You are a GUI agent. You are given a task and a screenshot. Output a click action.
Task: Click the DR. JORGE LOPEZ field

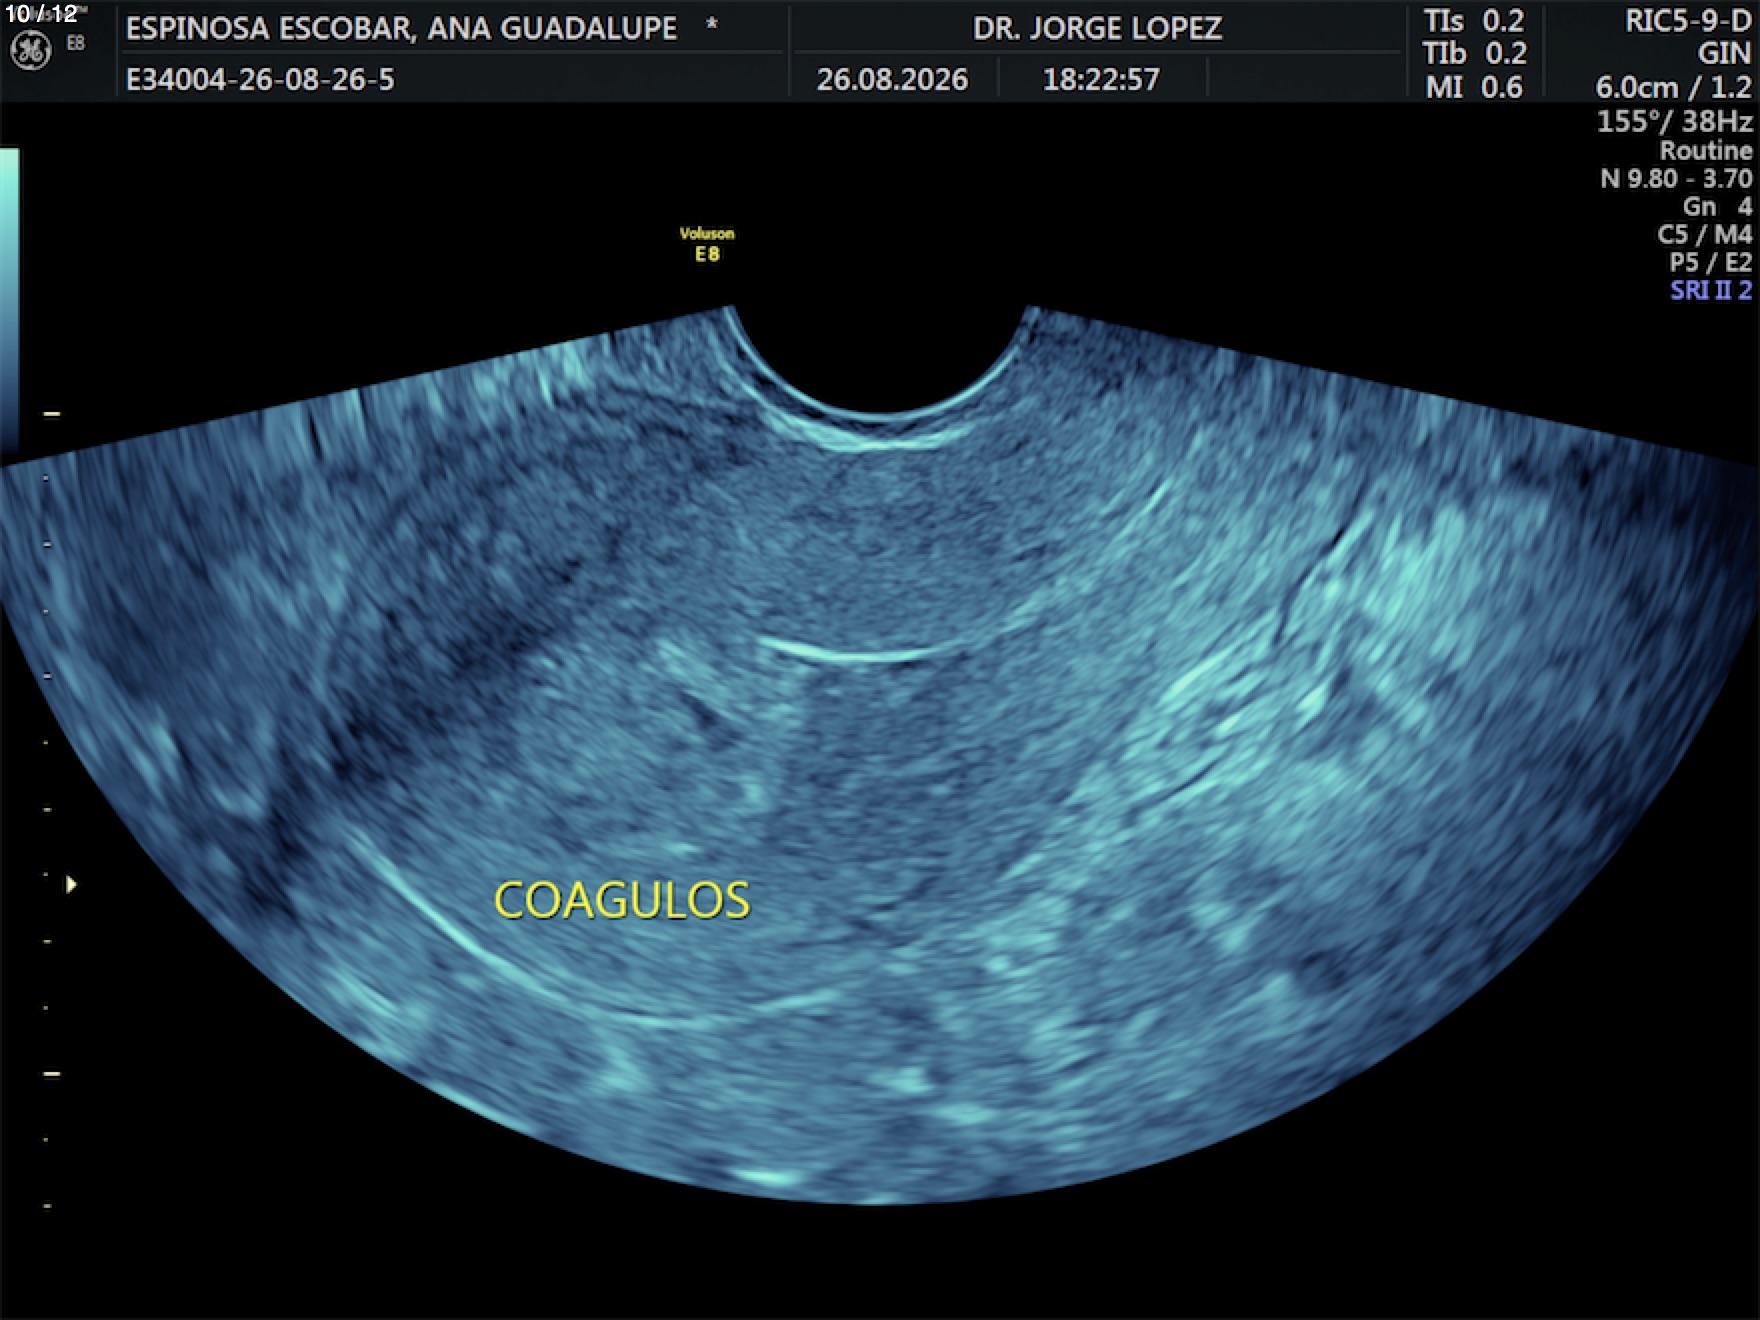pos(1097,28)
